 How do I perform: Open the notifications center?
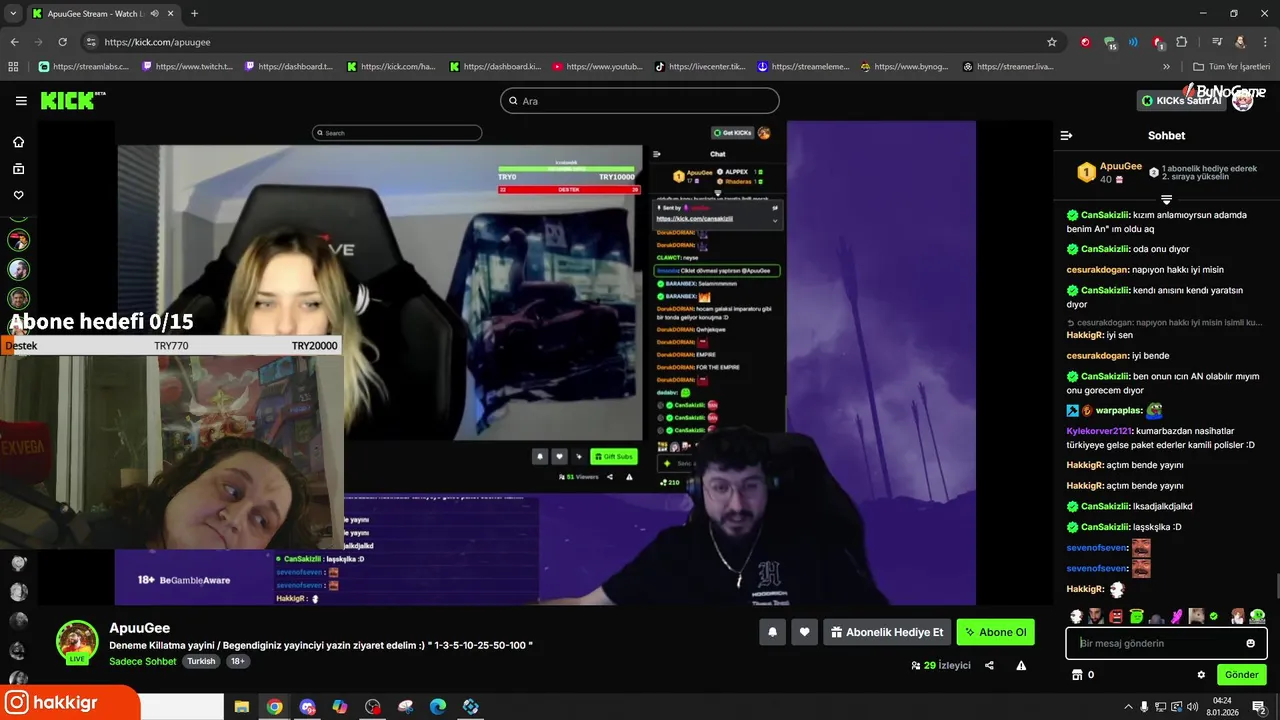pyautogui.click(x=1258, y=707)
